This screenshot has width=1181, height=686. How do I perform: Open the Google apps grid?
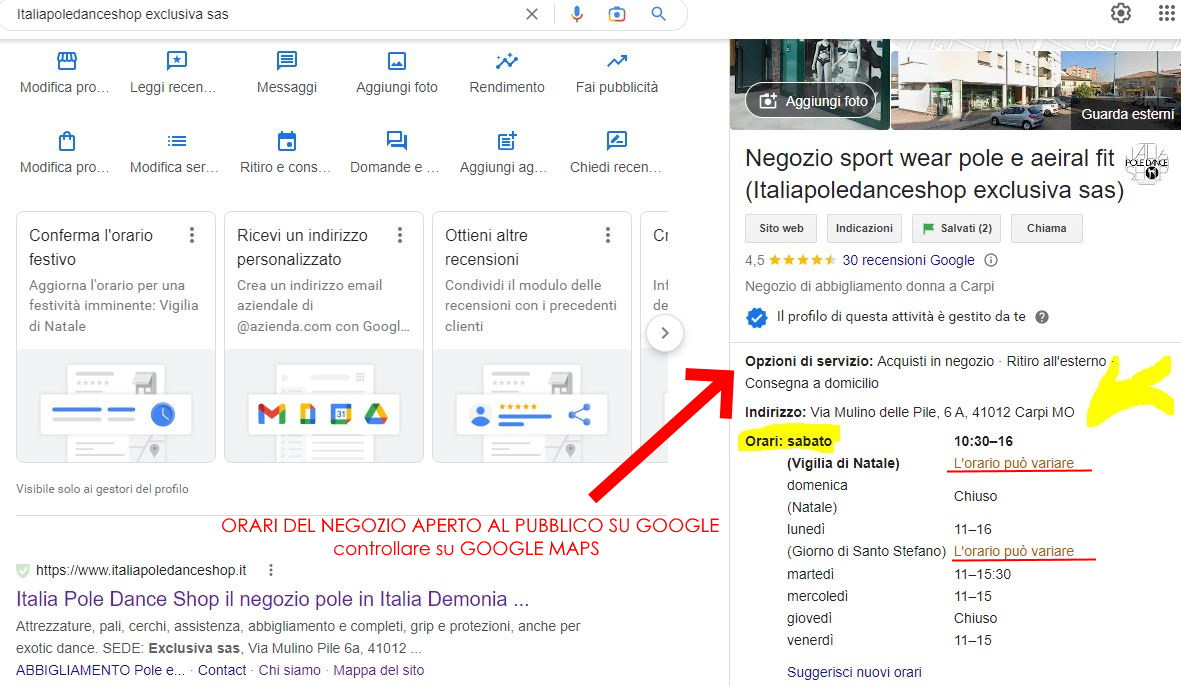point(1166,13)
